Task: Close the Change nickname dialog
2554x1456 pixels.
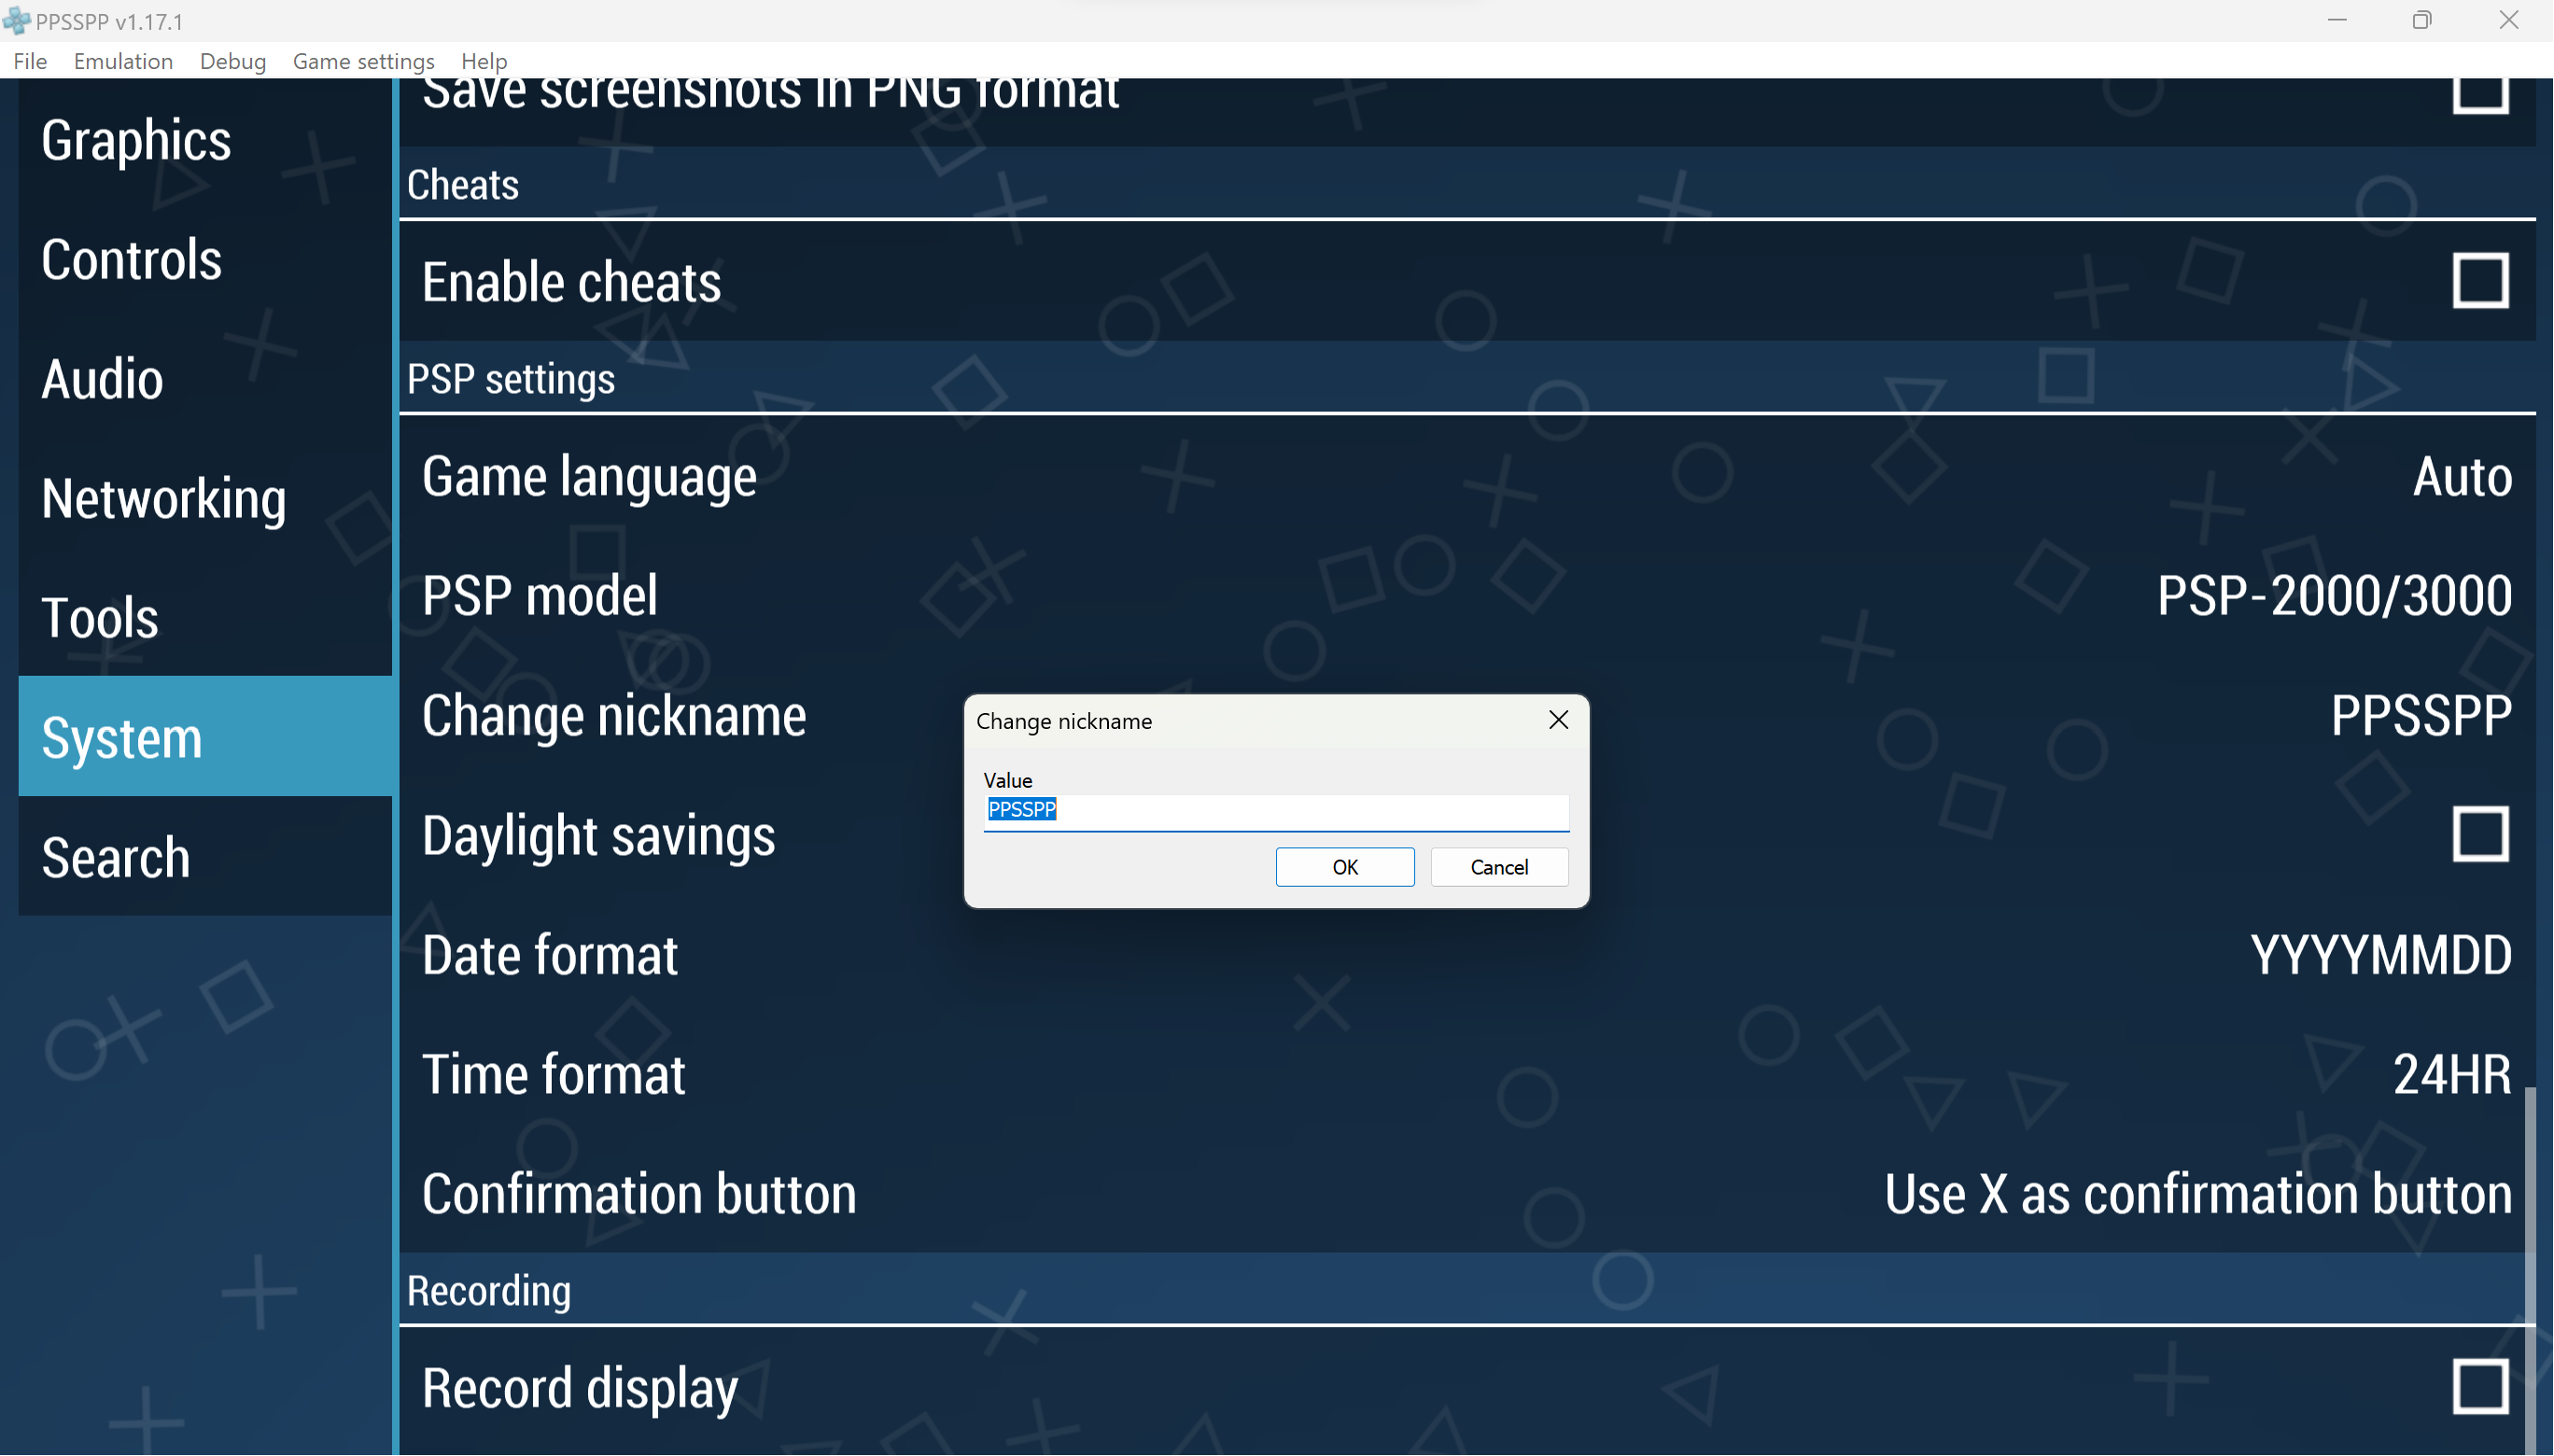Action: coord(1558,720)
